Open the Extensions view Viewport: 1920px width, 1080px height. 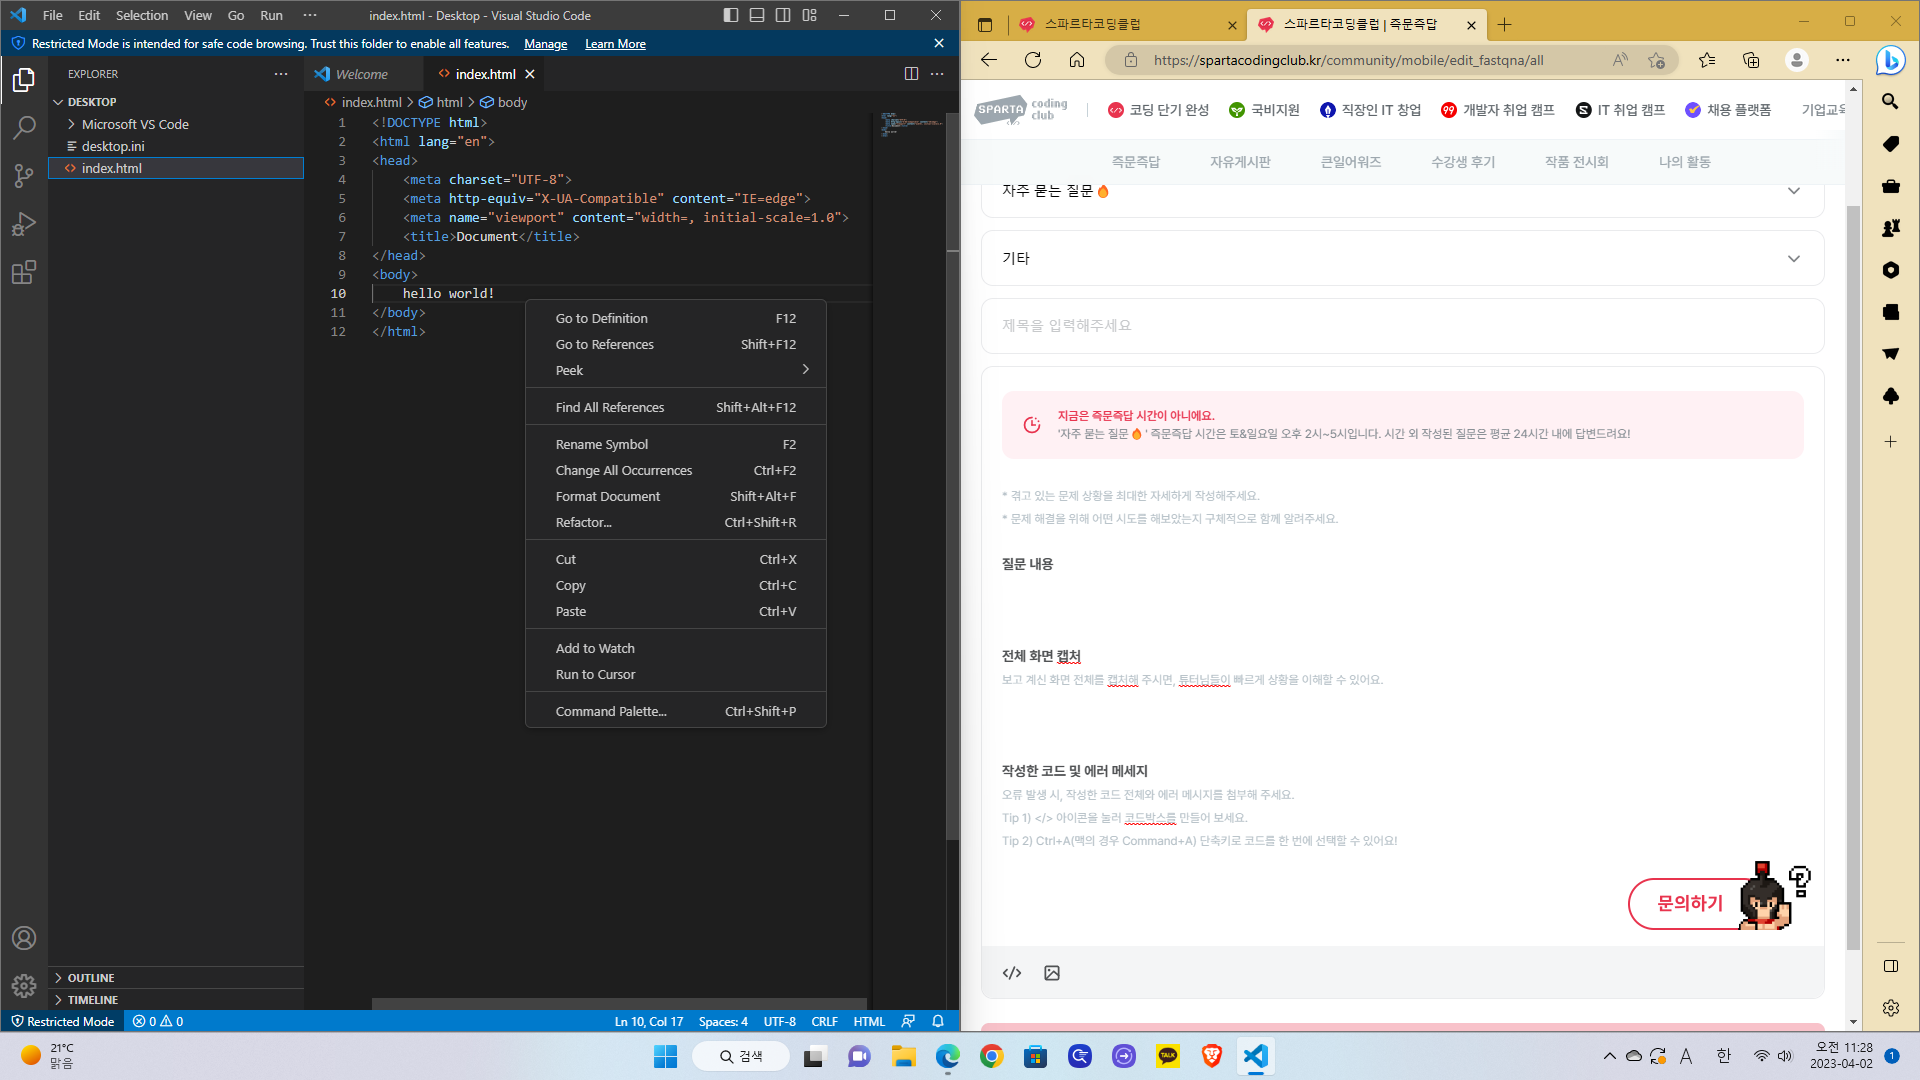(24, 272)
